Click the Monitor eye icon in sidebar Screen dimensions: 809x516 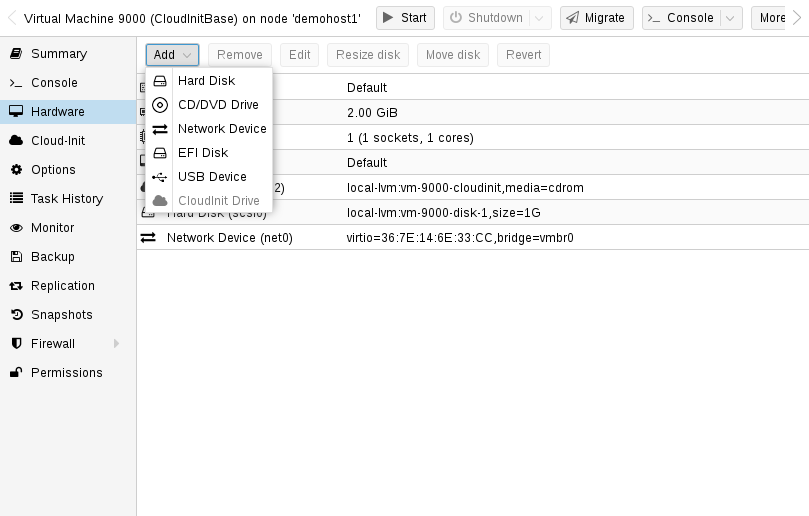click(16, 228)
